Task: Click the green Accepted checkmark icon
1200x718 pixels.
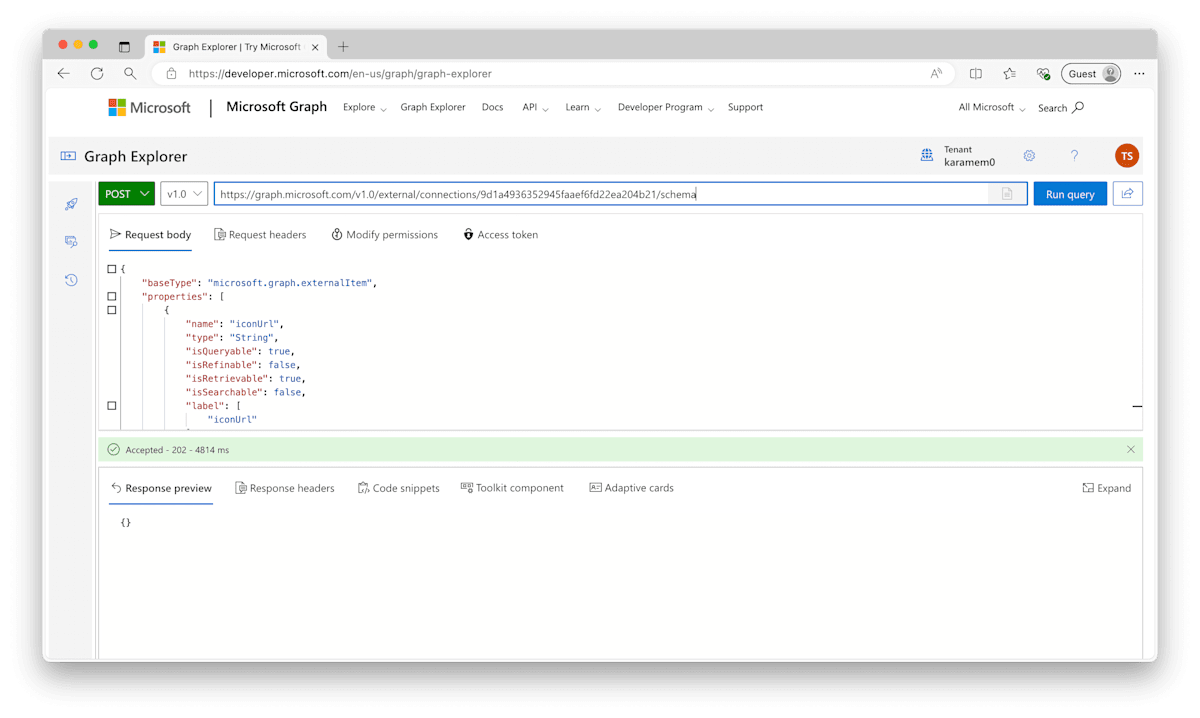Action: point(113,450)
